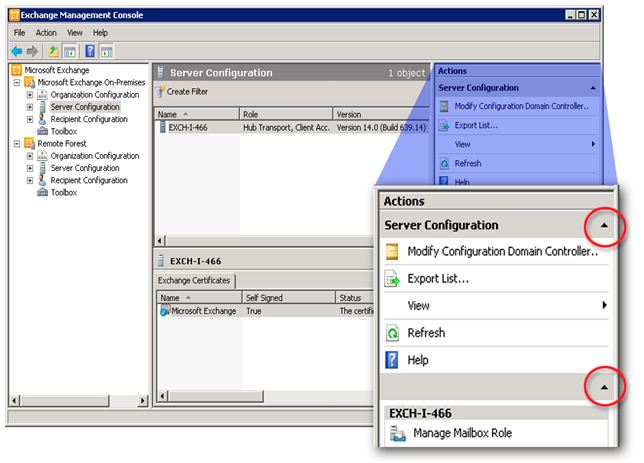
Task: Collapse the EXCH-I-466 section arrow in enlarged Actions
Action: [x=604, y=387]
